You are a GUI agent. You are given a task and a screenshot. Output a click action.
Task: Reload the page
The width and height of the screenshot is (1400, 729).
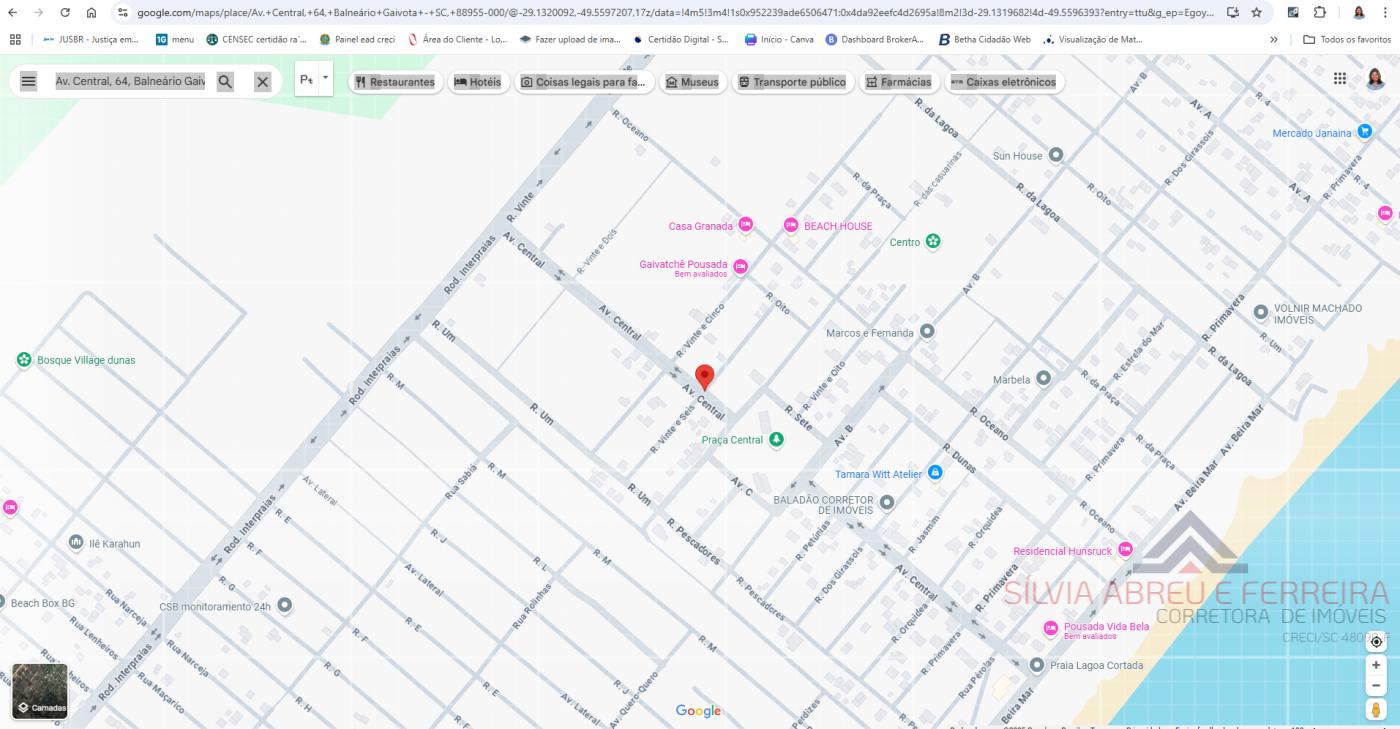(65, 12)
